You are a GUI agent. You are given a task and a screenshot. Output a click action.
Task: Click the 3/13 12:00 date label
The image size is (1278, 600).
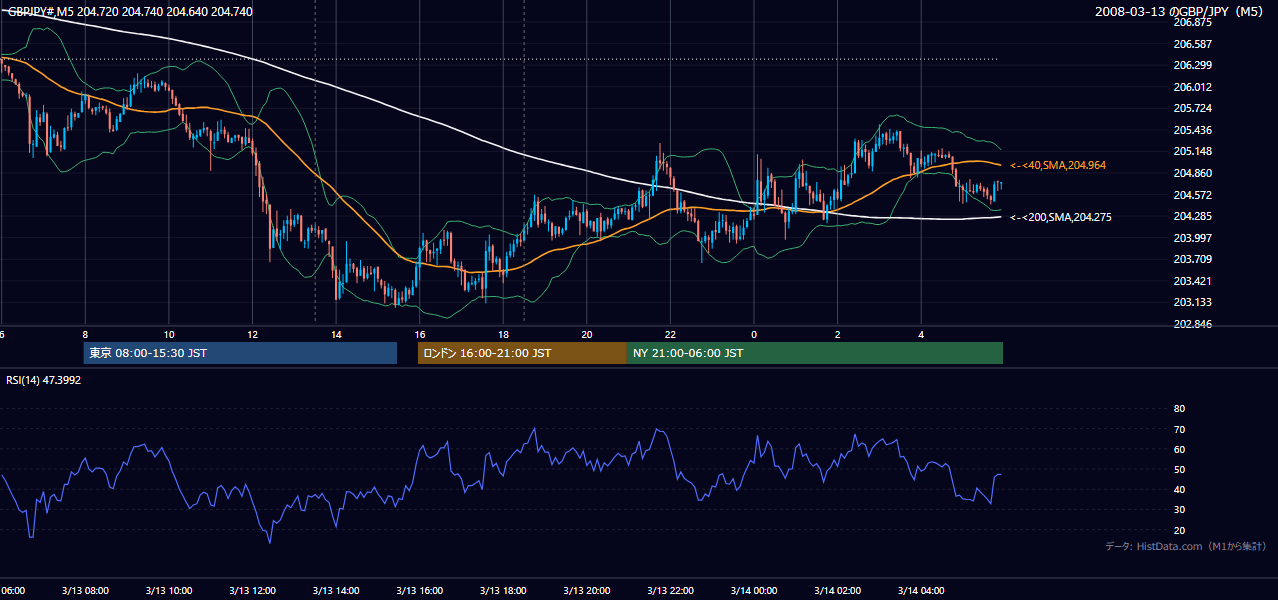click(252, 591)
